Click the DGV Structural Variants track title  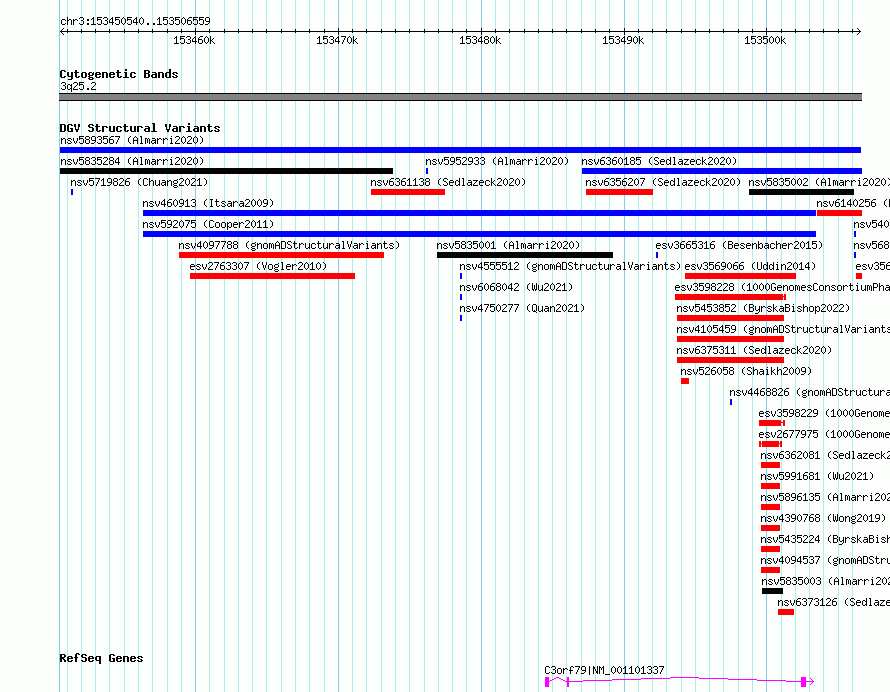point(140,128)
